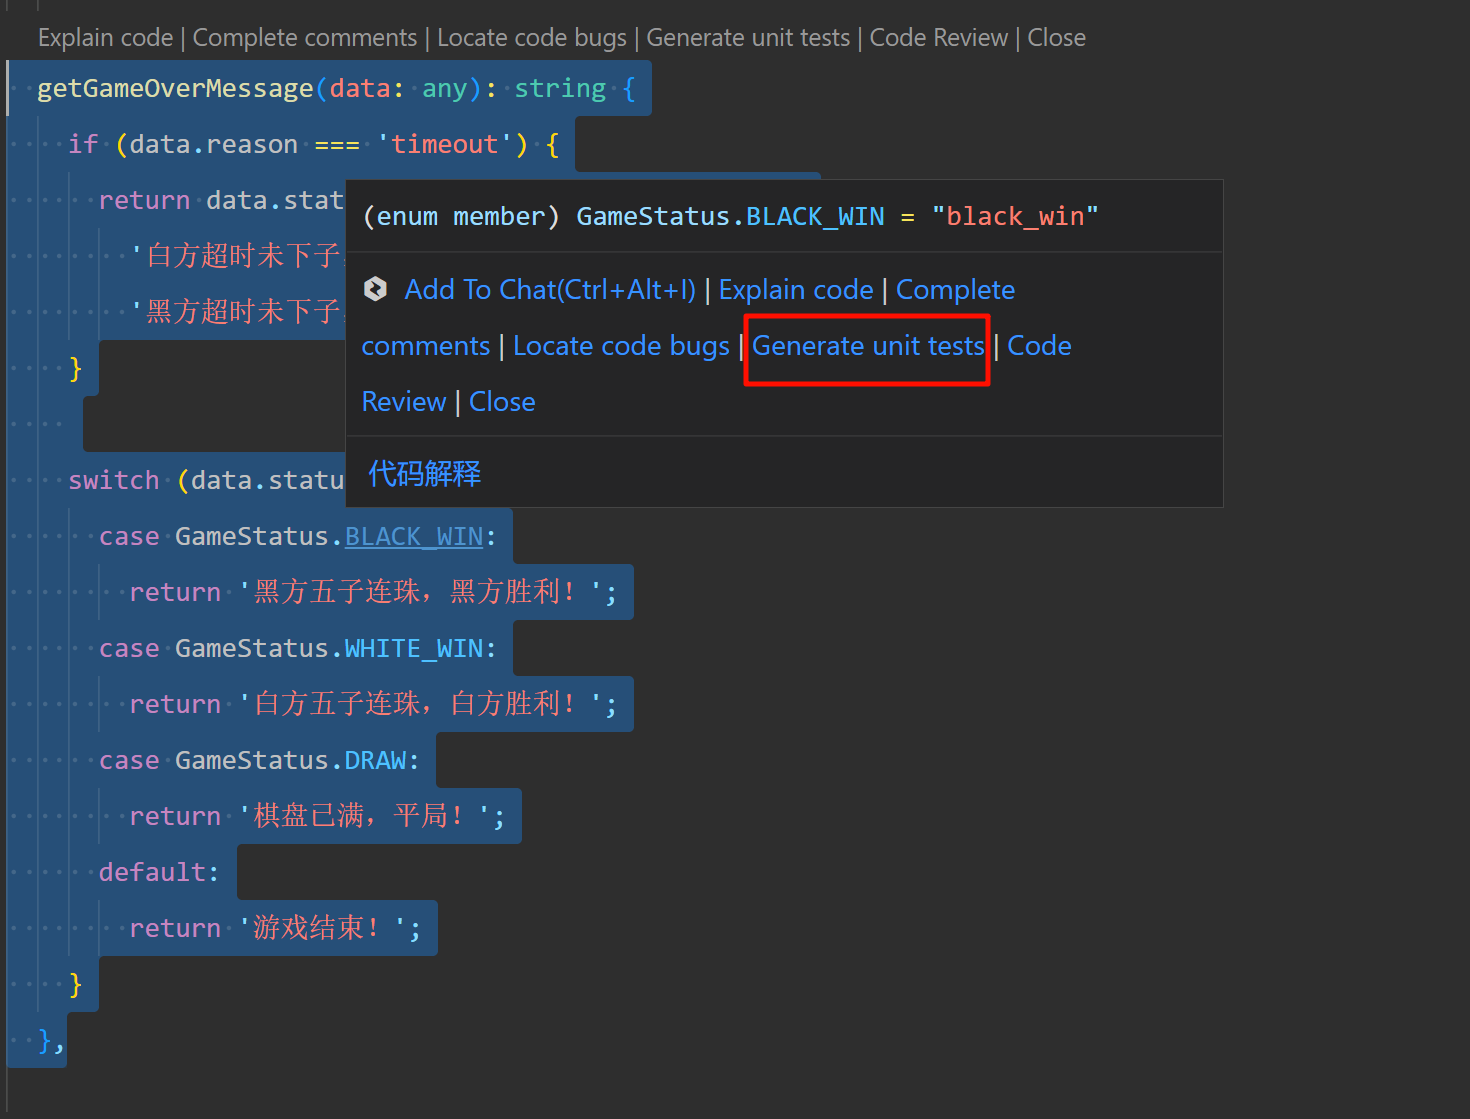Select Explain code in the hover popup
Screen dimensions: 1470x1119
coord(796,290)
